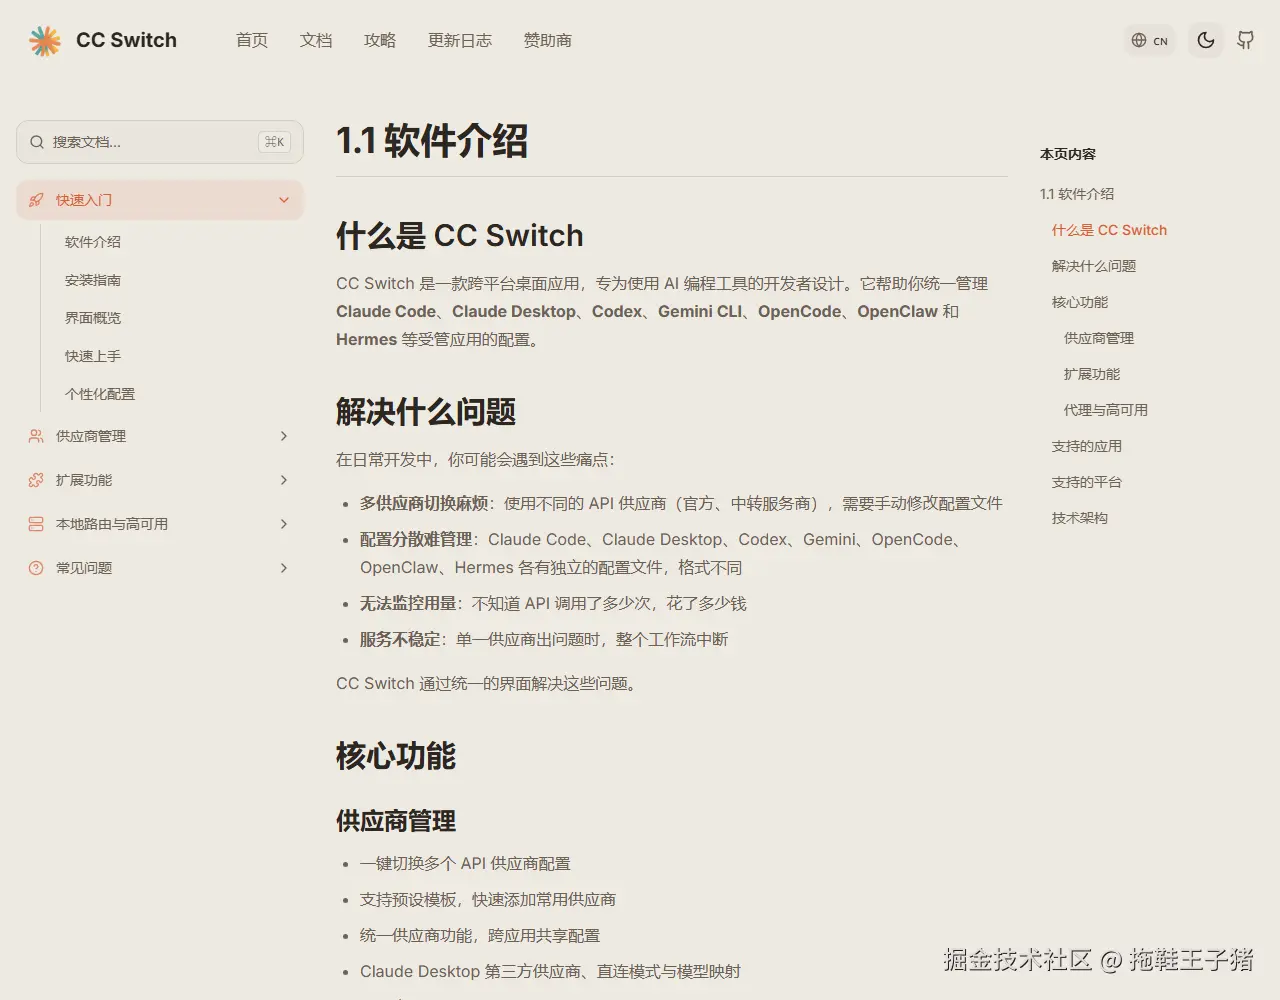Click the users icon beside 供应商管理

click(x=36, y=436)
